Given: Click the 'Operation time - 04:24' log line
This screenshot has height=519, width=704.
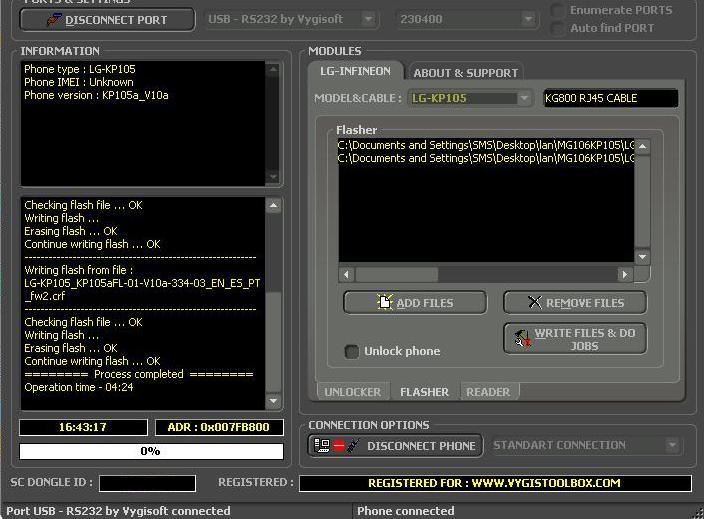Looking at the screenshot, I should point(79,387).
